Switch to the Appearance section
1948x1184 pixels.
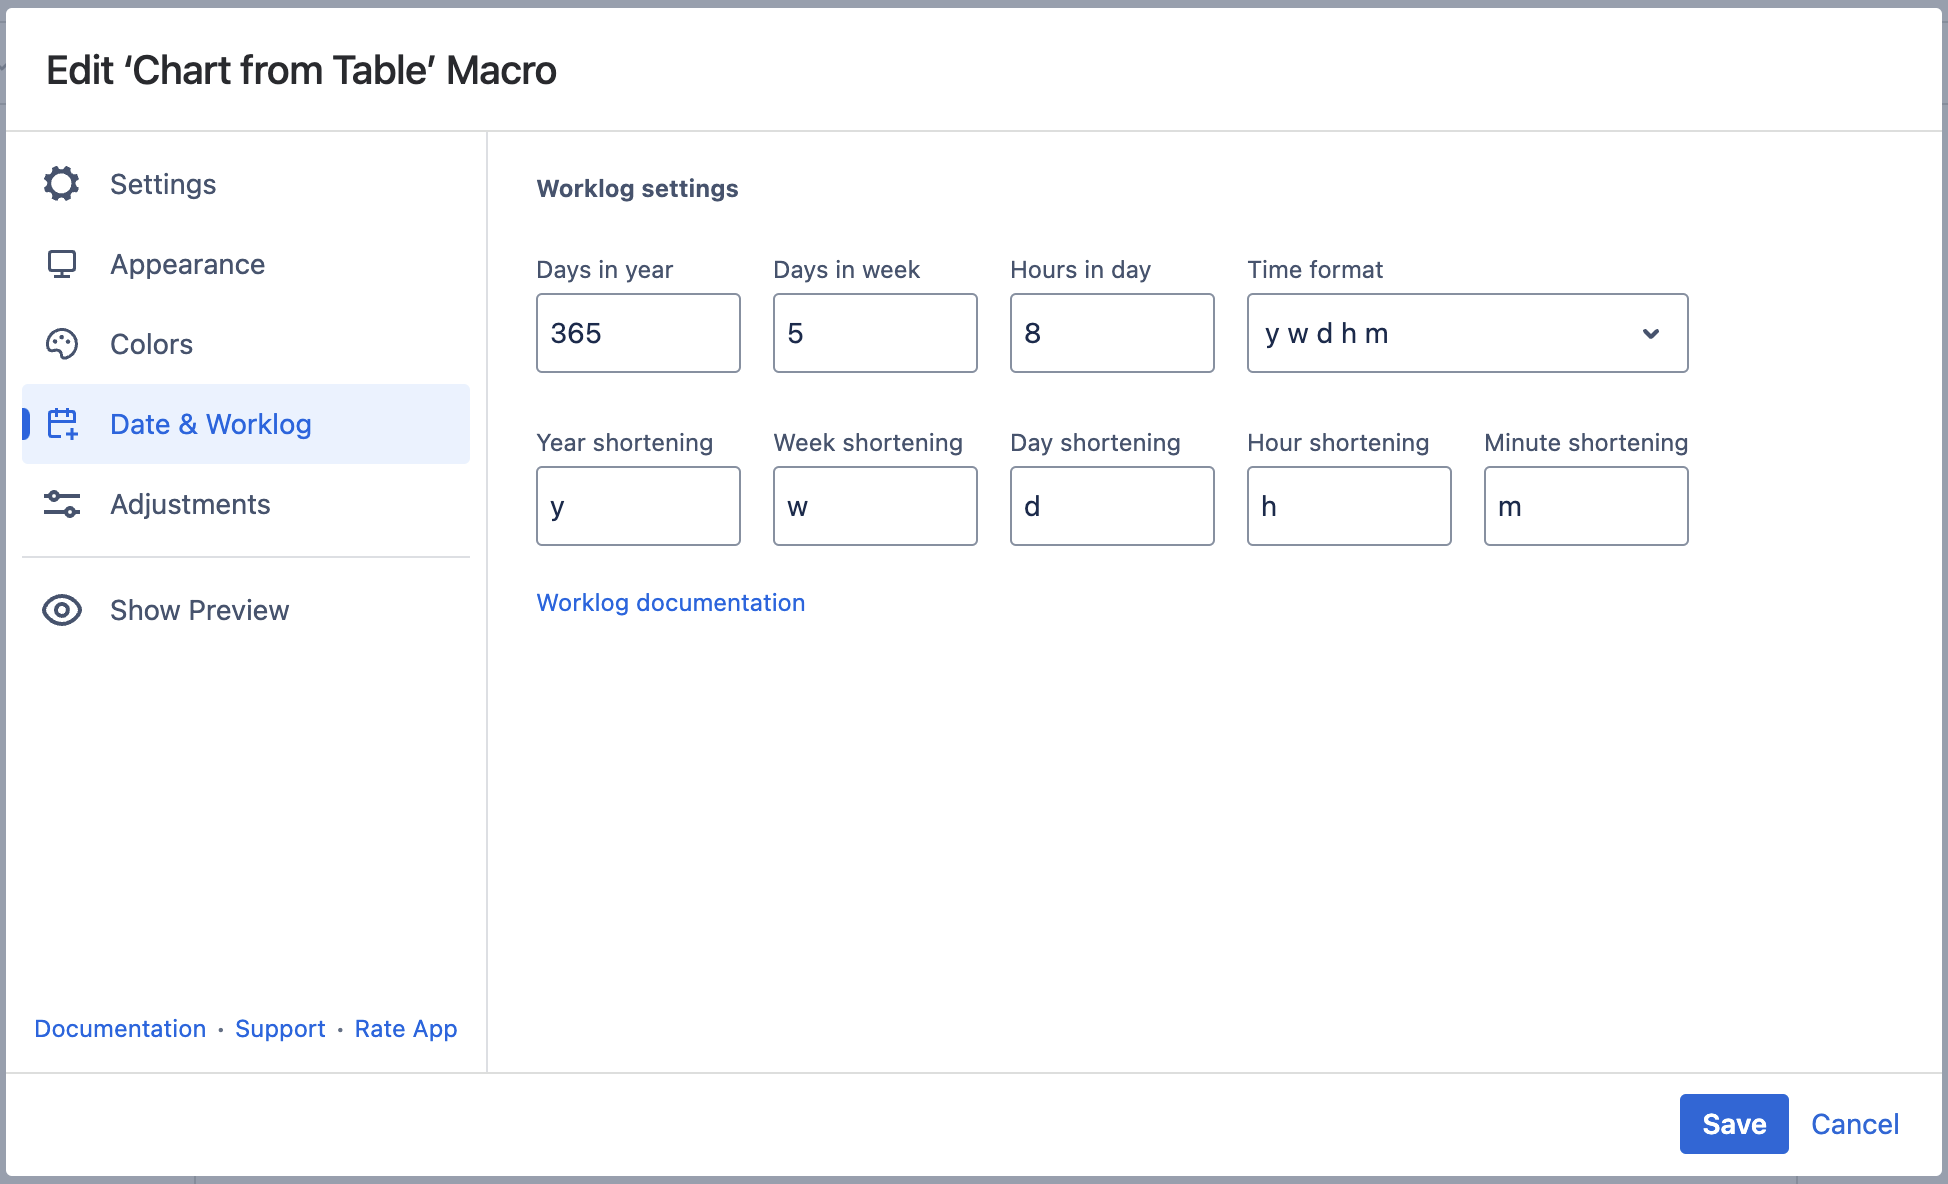pos(187,264)
